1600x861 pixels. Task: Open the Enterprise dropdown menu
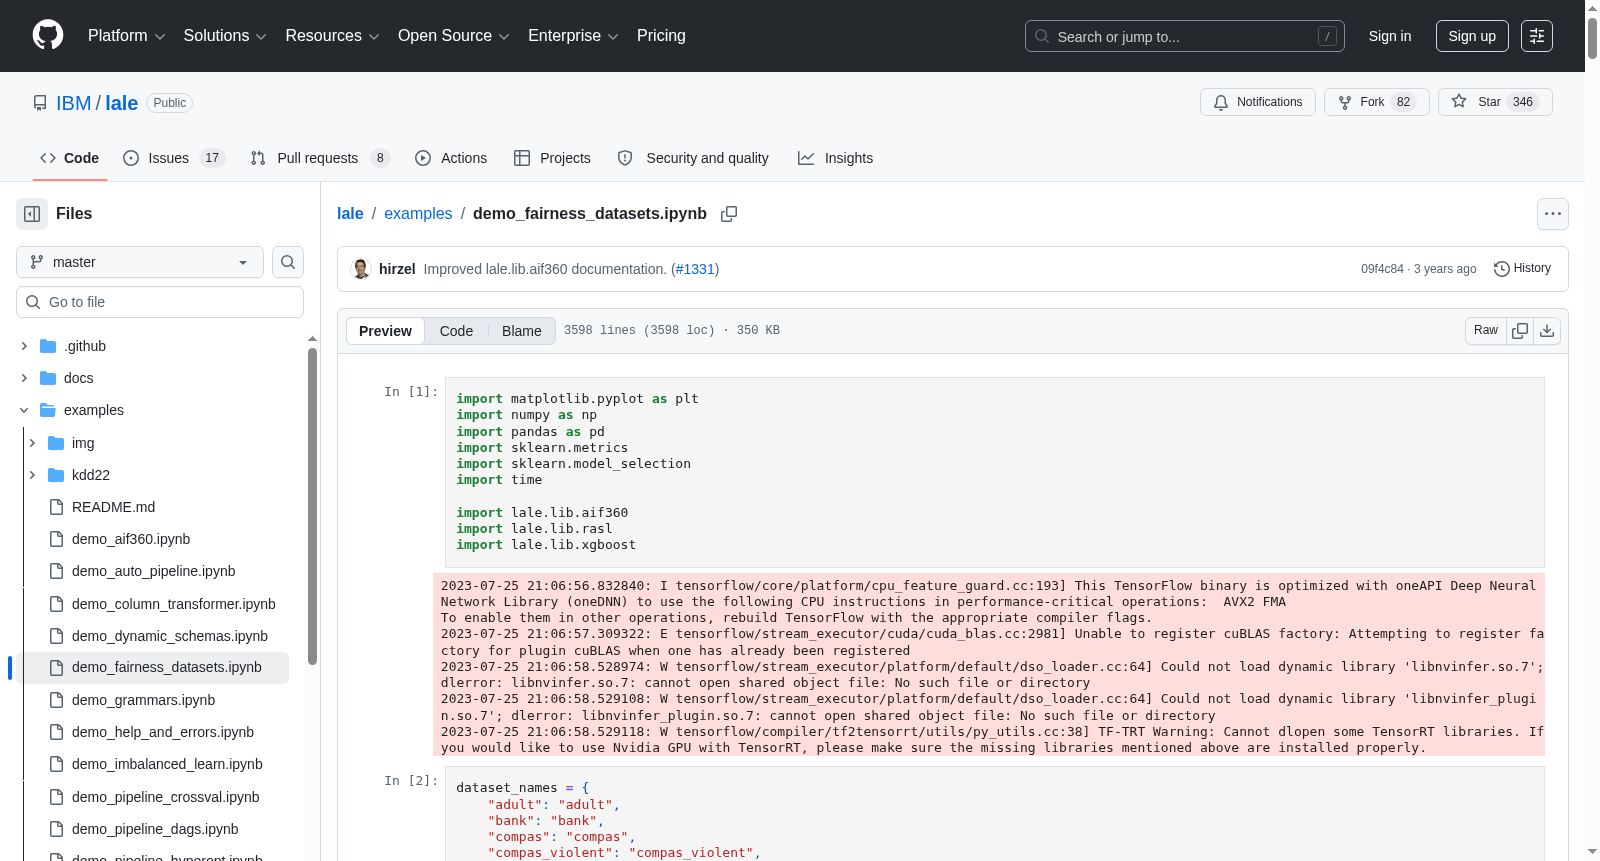(x=573, y=36)
